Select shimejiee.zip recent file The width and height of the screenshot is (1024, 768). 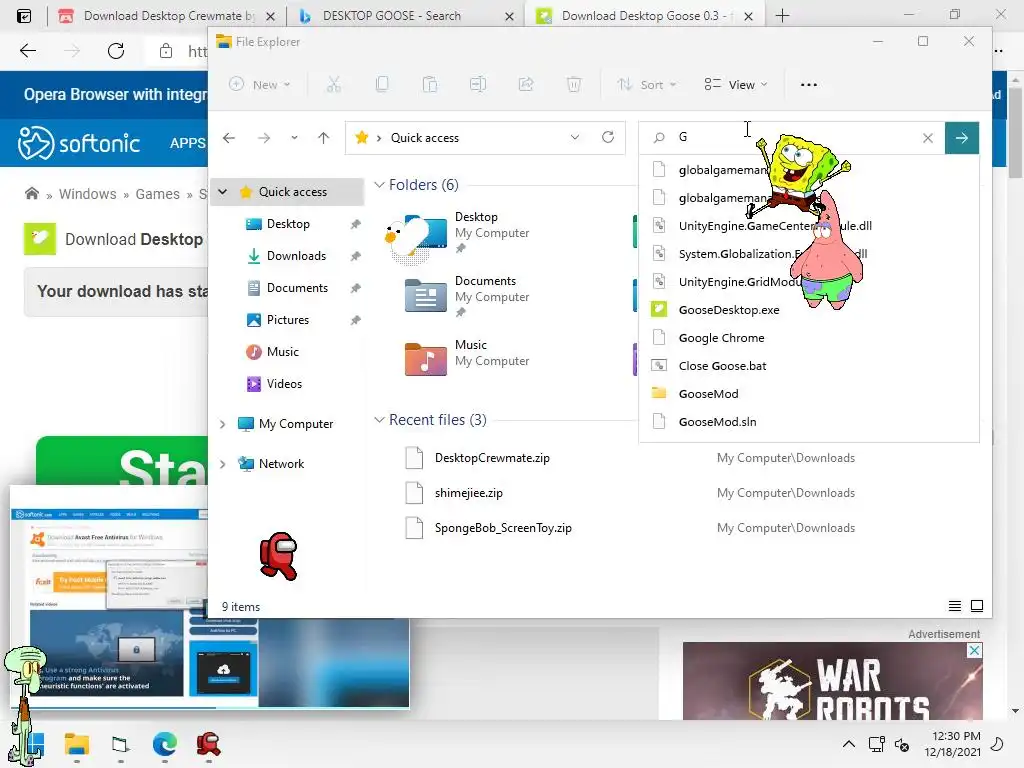(469, 493)
